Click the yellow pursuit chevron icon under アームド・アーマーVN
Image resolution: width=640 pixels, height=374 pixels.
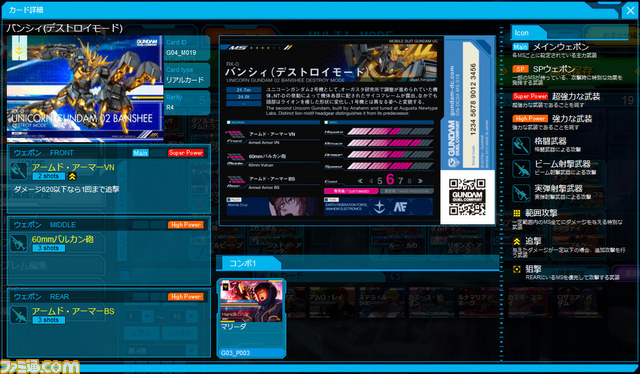[x=72, y=176]
